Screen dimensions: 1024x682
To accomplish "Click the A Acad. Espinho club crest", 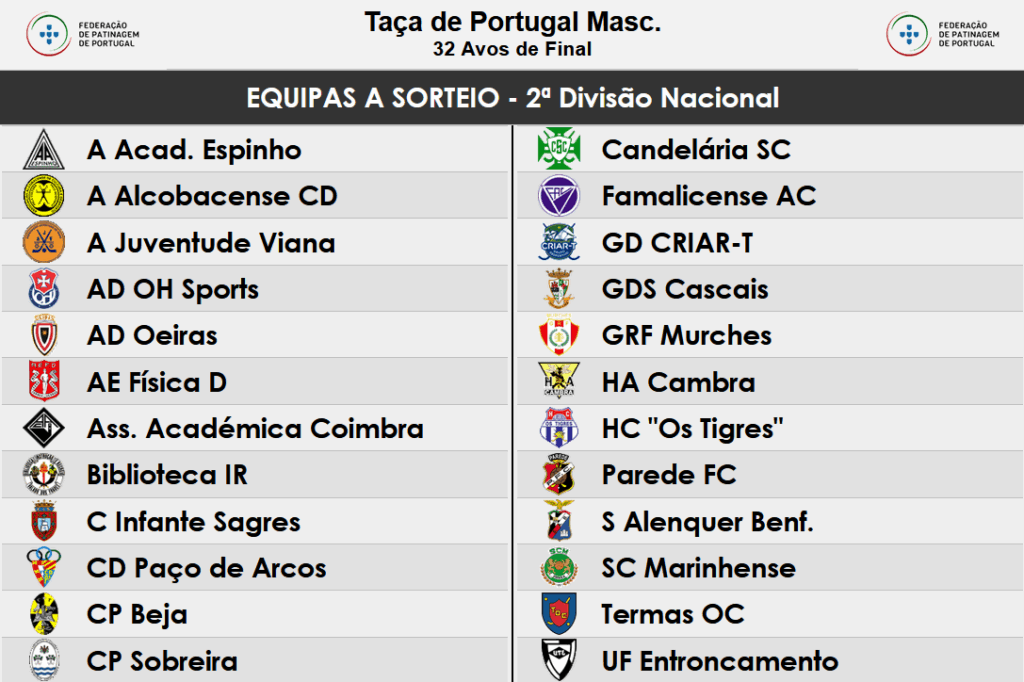I will pyautogui.click(x=44, y=150).
